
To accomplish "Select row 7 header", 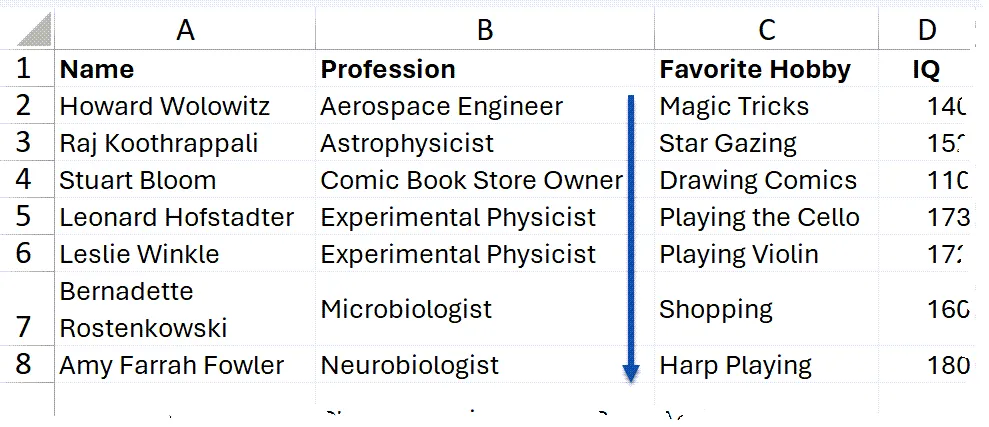I will tap(26, 310).
